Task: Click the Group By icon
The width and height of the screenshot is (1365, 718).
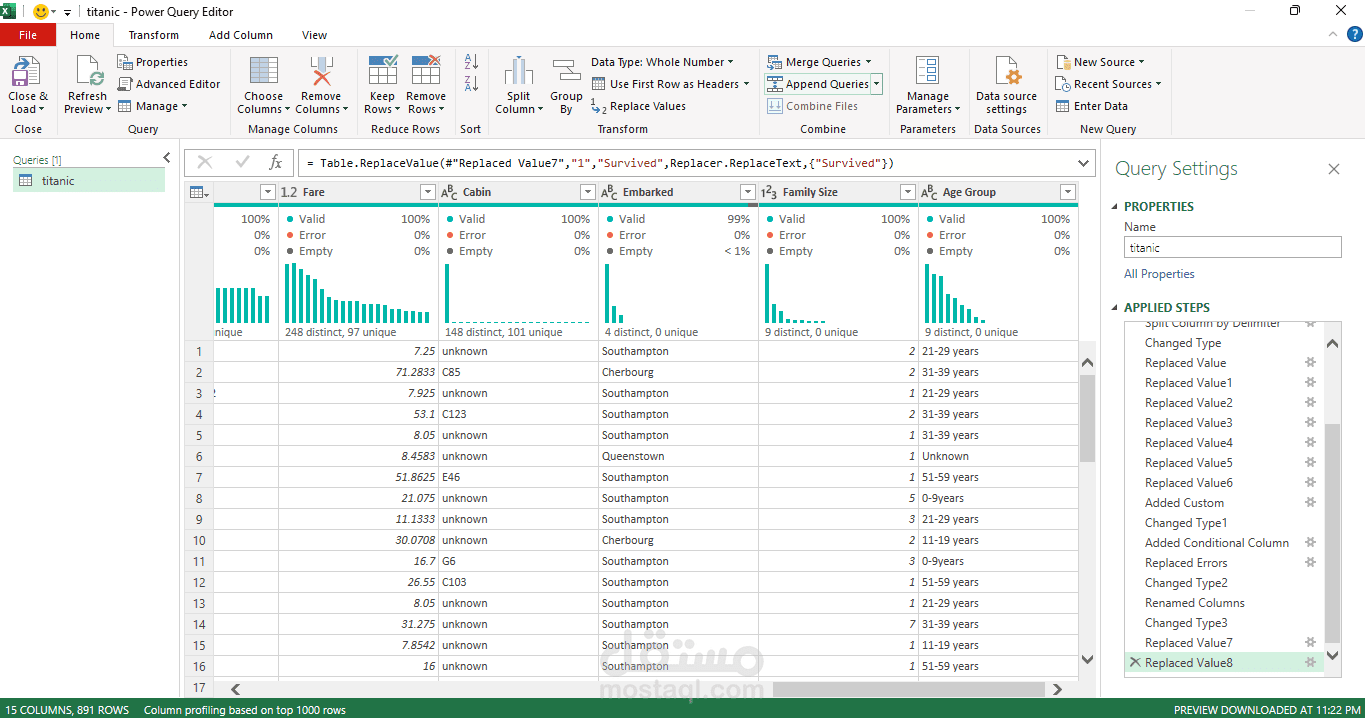Action: click(x=566, y=72)
